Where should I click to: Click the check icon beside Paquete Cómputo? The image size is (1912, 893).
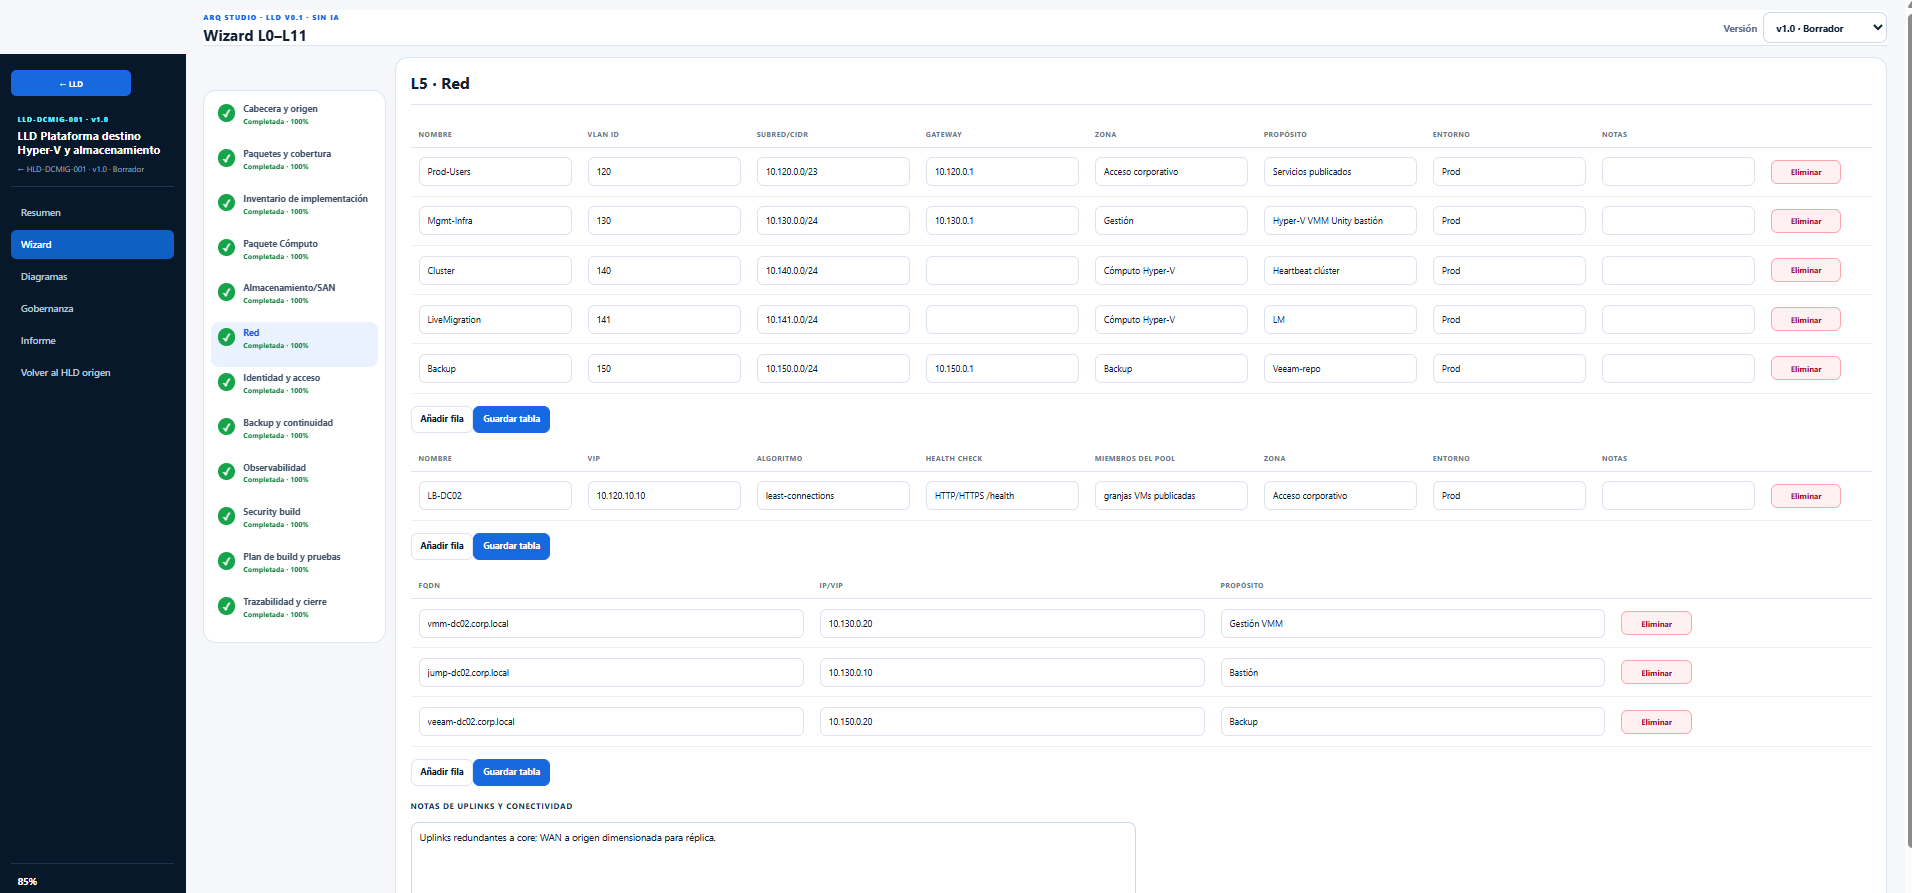[227, 248]
